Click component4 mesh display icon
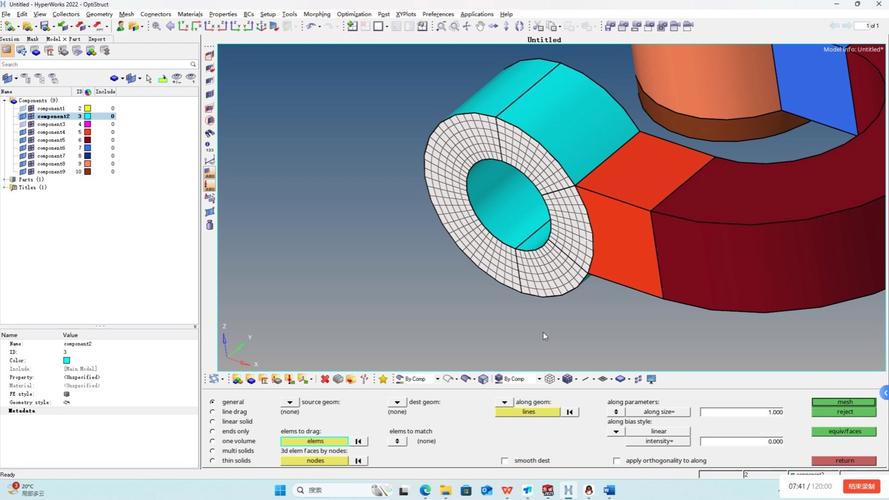 click(31, 132)
